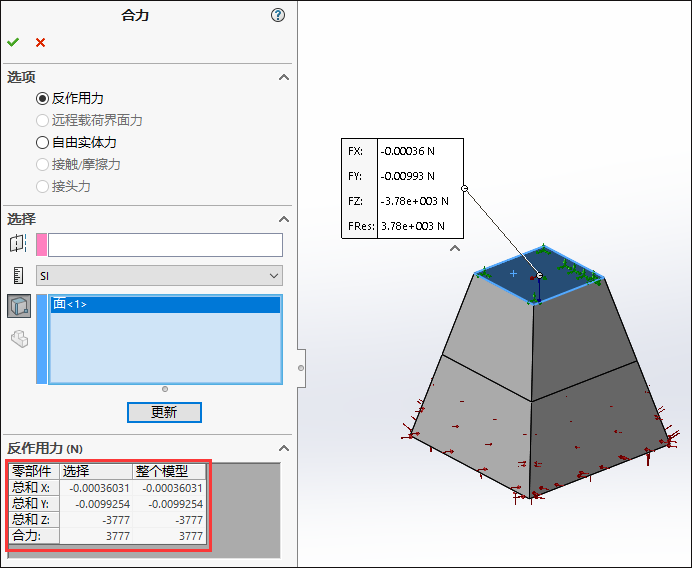Click the panel splitter collapse handle
Screen dimensions: 692x568
coord(301,368)
